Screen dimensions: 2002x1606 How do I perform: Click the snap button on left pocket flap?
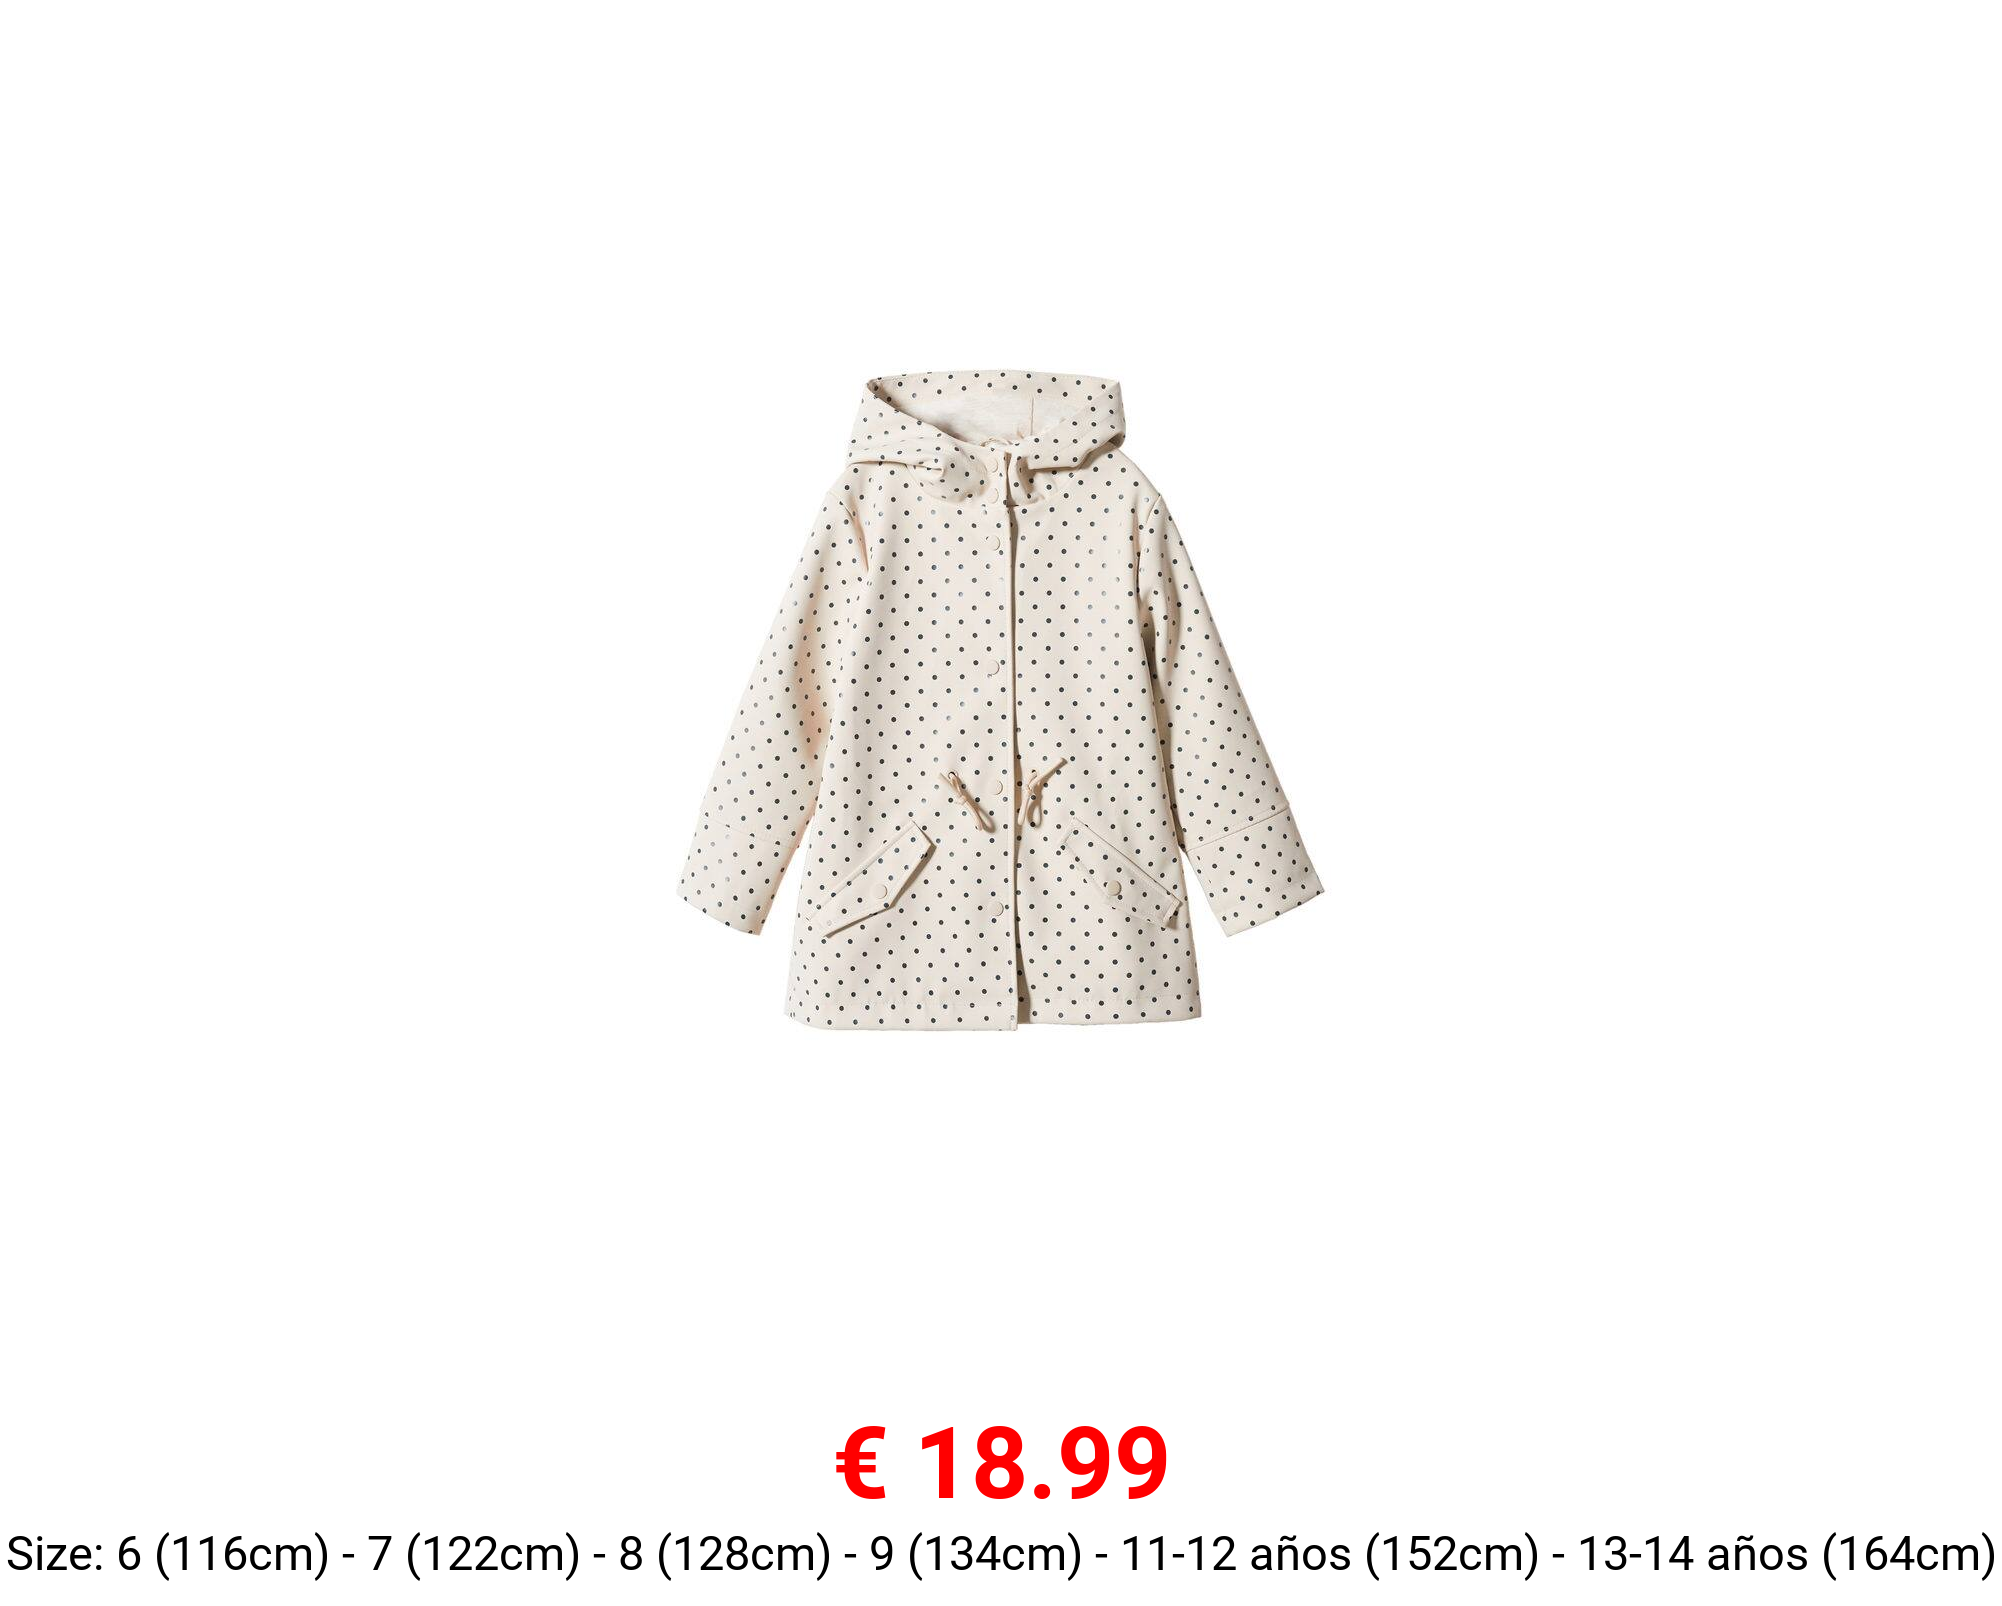tap(881, 891)
